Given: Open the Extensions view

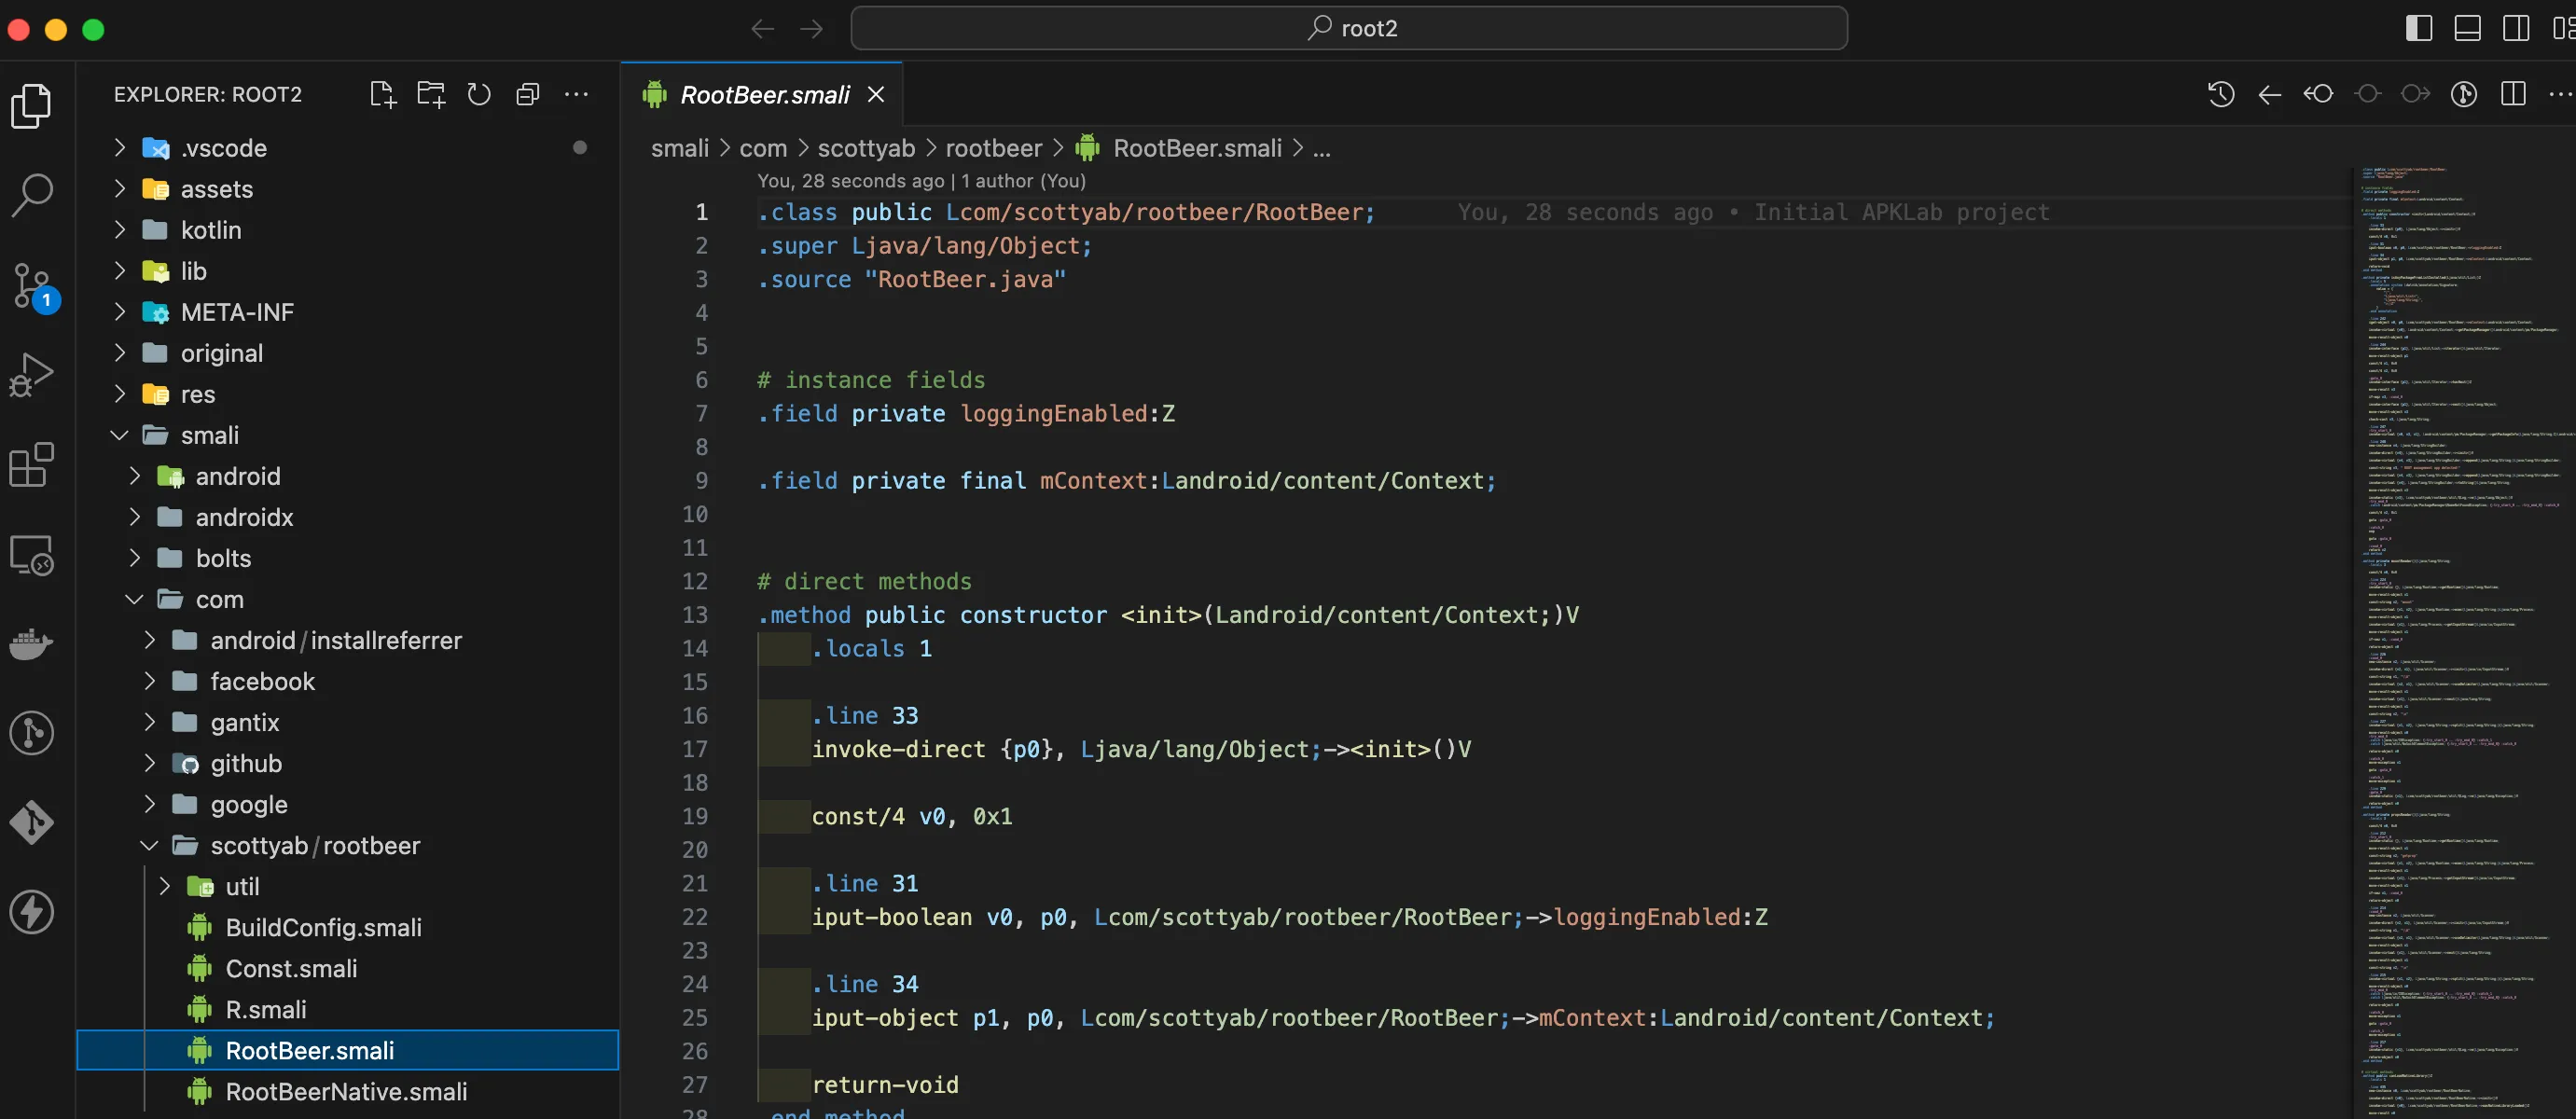Looking at the screenshot, I should (32, 465).
